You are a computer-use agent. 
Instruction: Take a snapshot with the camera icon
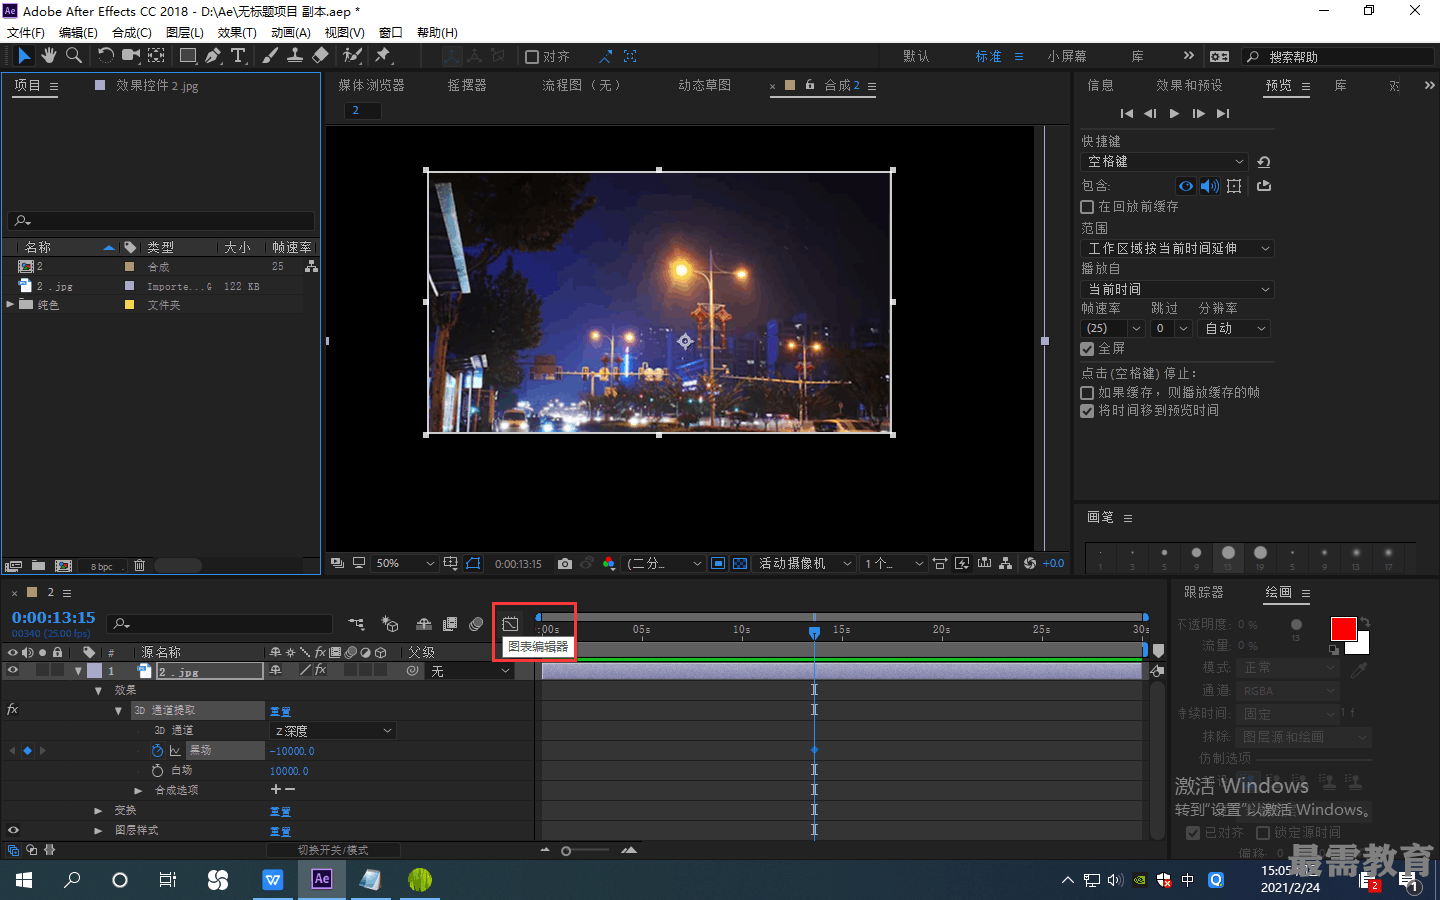click(565, 564)
